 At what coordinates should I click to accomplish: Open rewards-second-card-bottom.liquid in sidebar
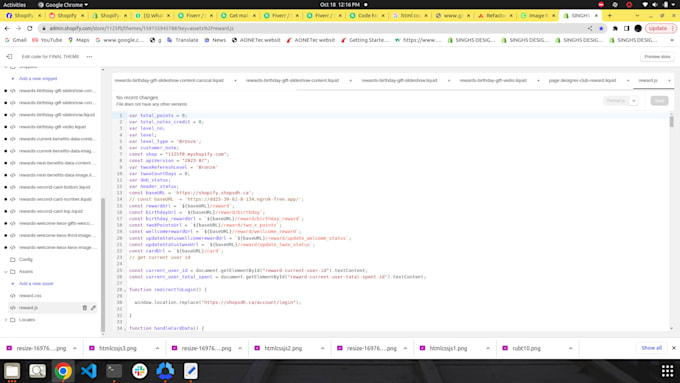55,187
